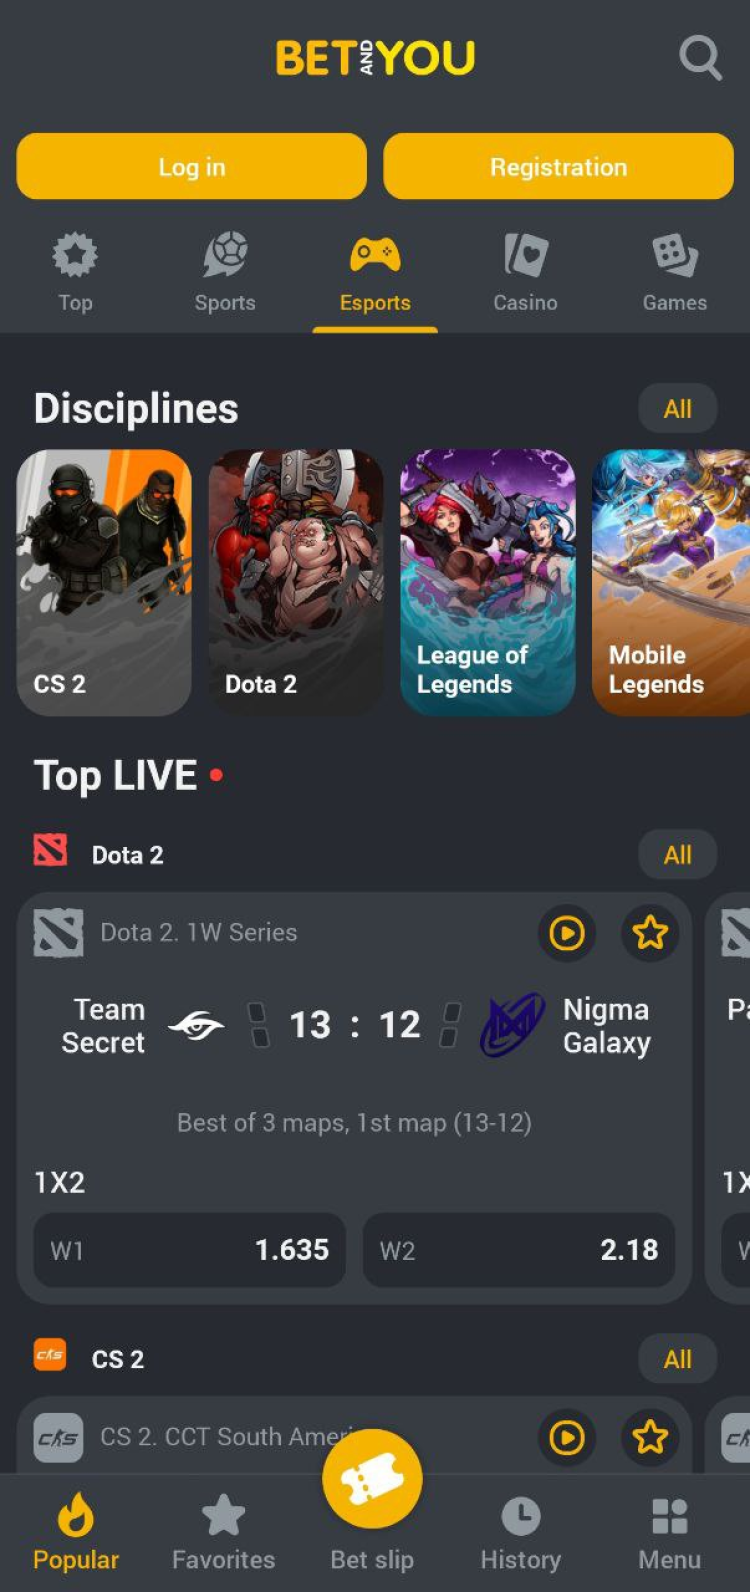Show All CS 2 live matches
Viewport: 750px width, 1592px height.
tap(678, 1359)
